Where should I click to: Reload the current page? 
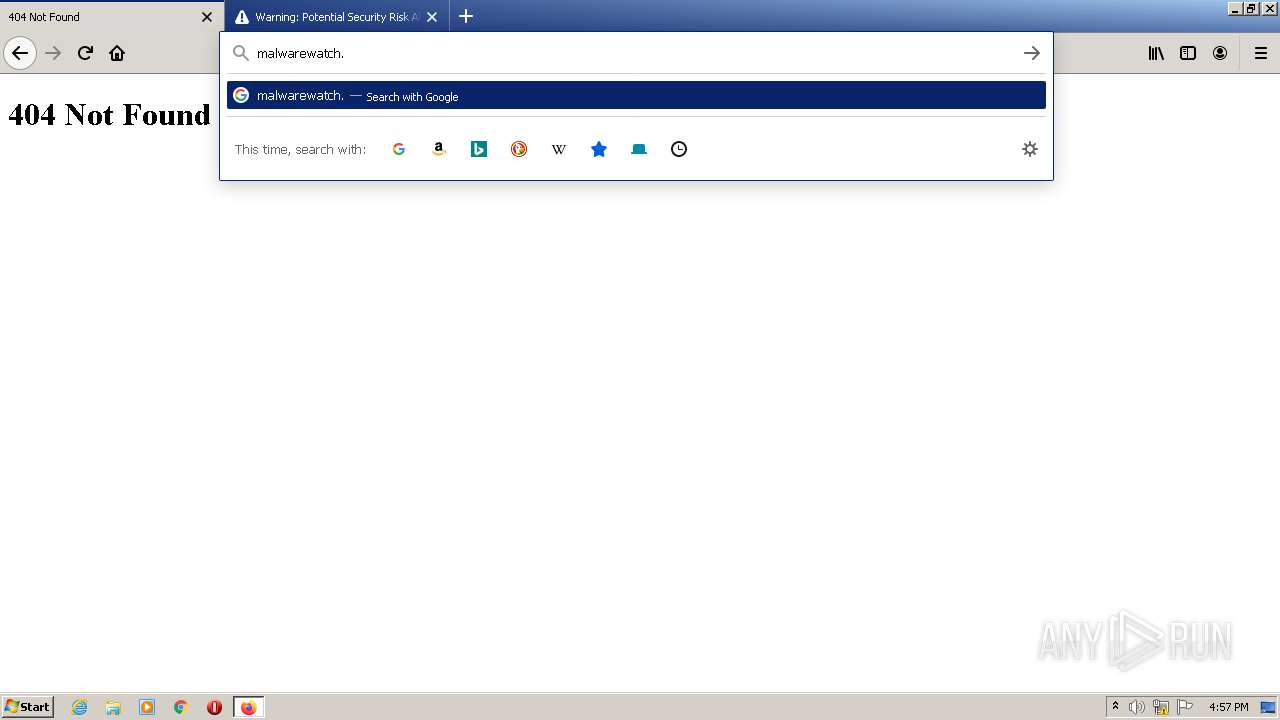[85, 53]
